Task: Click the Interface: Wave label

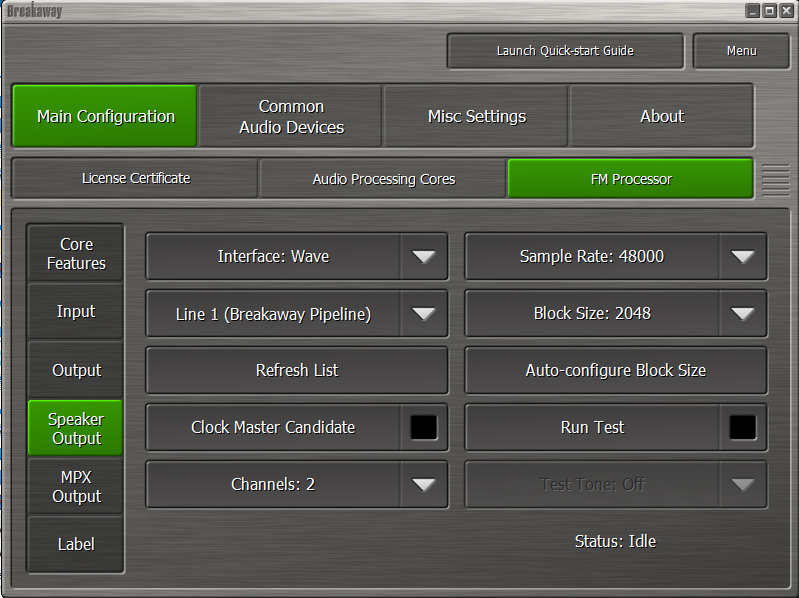Action: coord(273,256)
